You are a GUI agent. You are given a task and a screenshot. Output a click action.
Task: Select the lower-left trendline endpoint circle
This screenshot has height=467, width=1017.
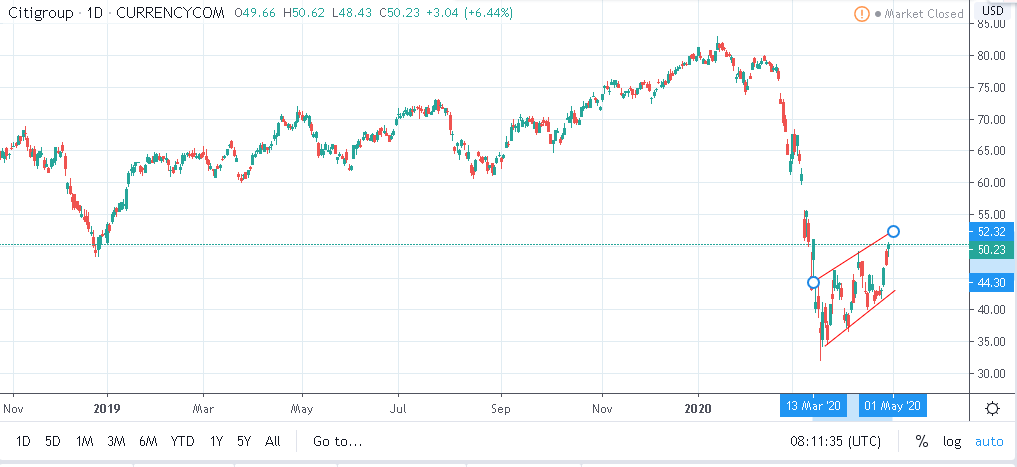pos(813,283)
